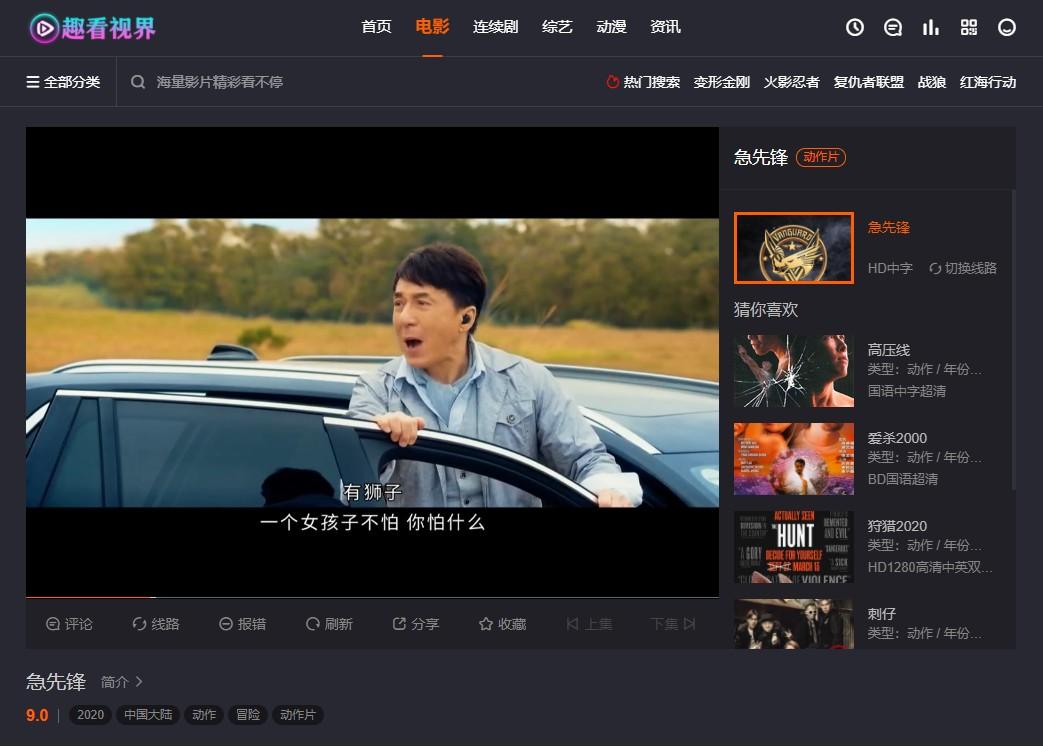Viewport: 1043px width, 748px height.
Task: Open the 资讯 tab
Action: click(665, 27)
